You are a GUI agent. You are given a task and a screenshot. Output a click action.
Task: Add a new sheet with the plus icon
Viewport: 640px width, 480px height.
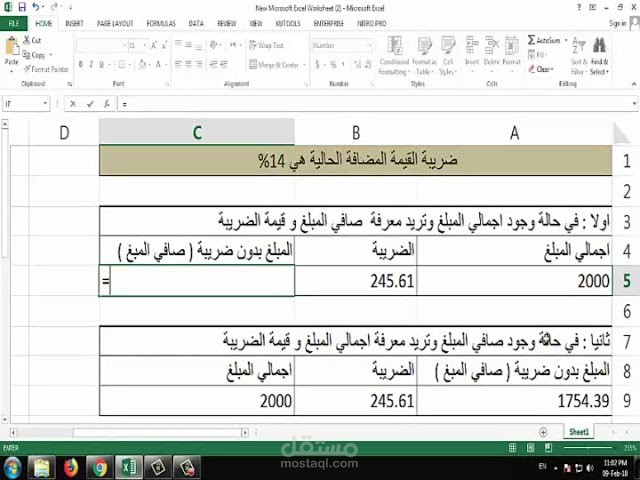(543, 432)
